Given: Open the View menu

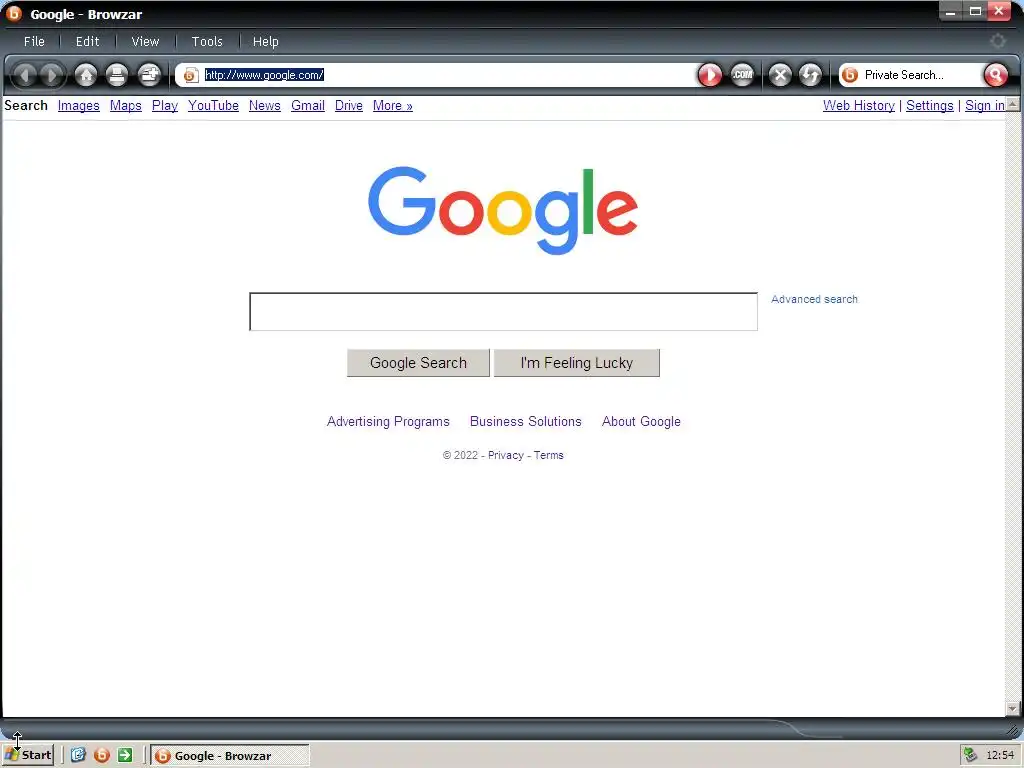Looking at the screenshot, I should [x=145, y=41].
